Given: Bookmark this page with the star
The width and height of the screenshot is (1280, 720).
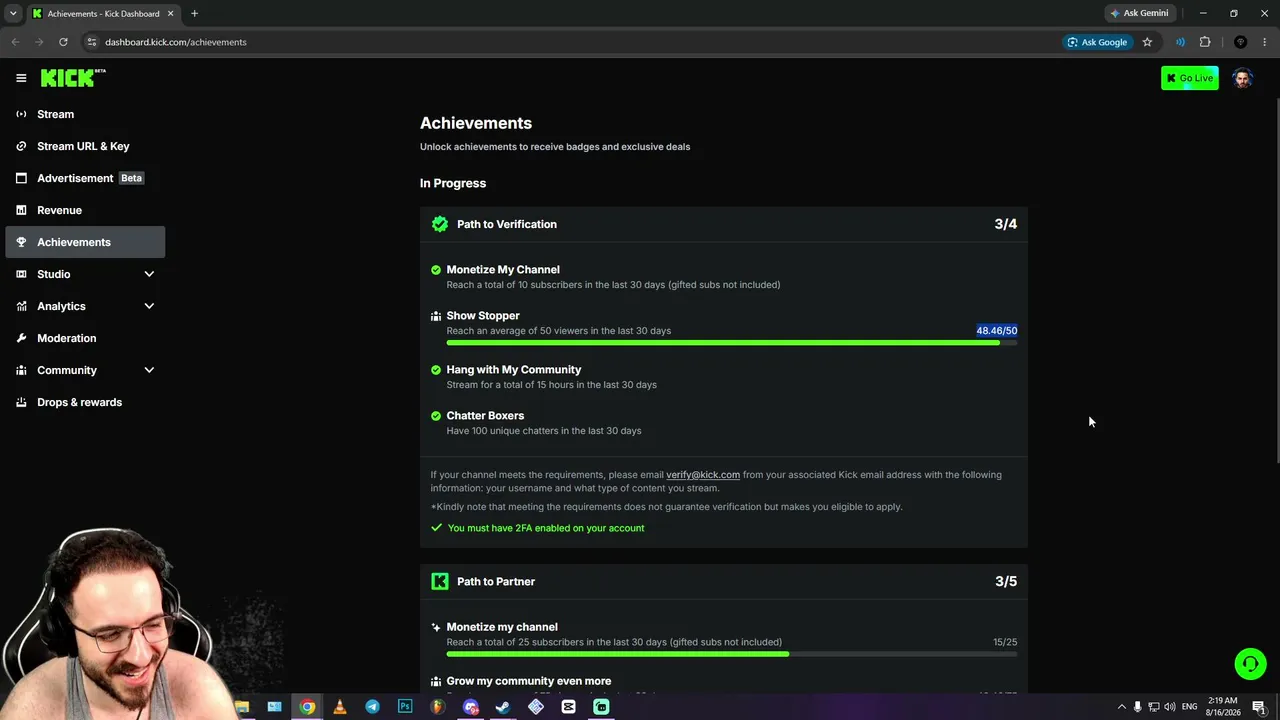Looking at the screenshot, I should click(1147, 42).
